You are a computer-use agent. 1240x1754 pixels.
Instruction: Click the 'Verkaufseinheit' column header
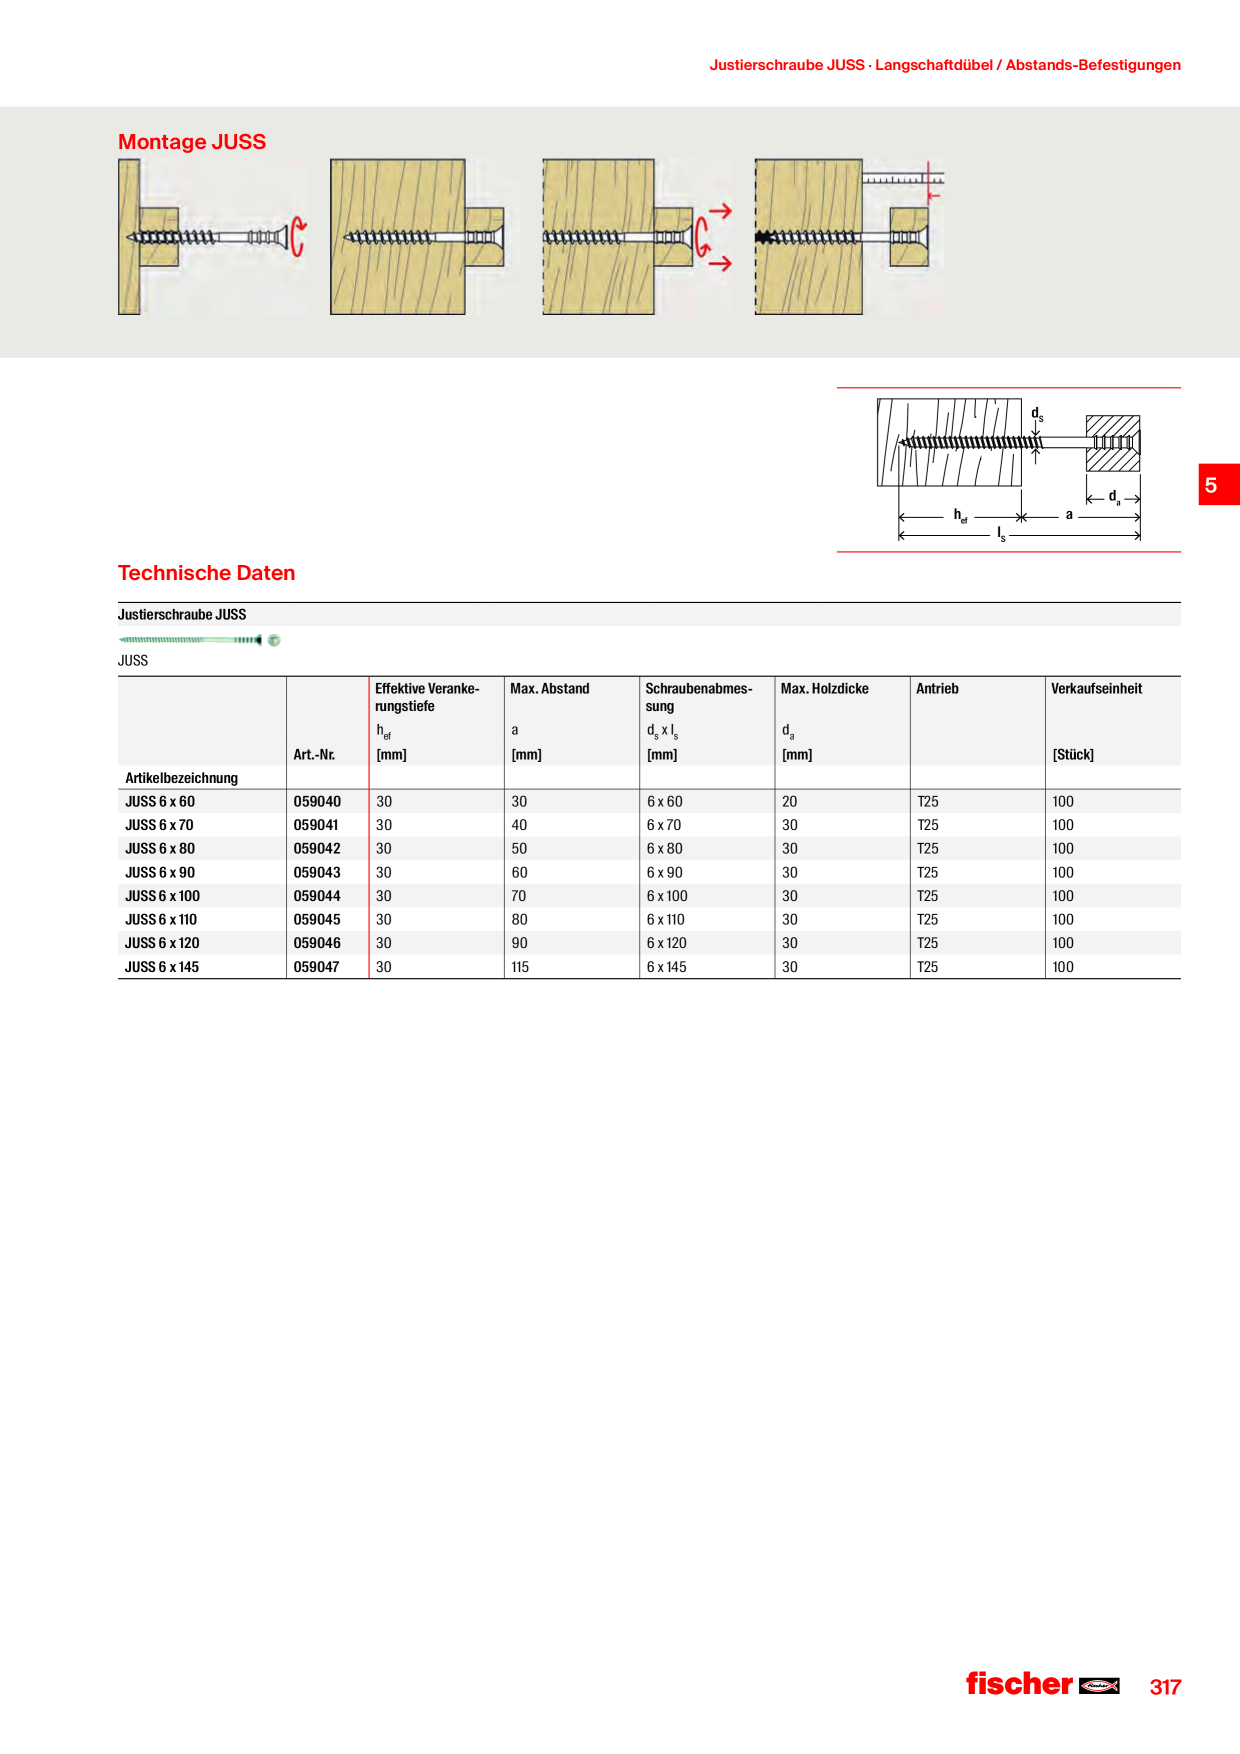click(1096, 689)
